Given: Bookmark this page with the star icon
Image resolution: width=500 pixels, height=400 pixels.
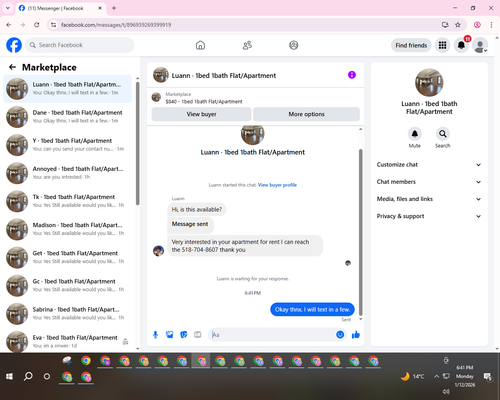Looking at the screenshot, I should [x=458, y=25].
